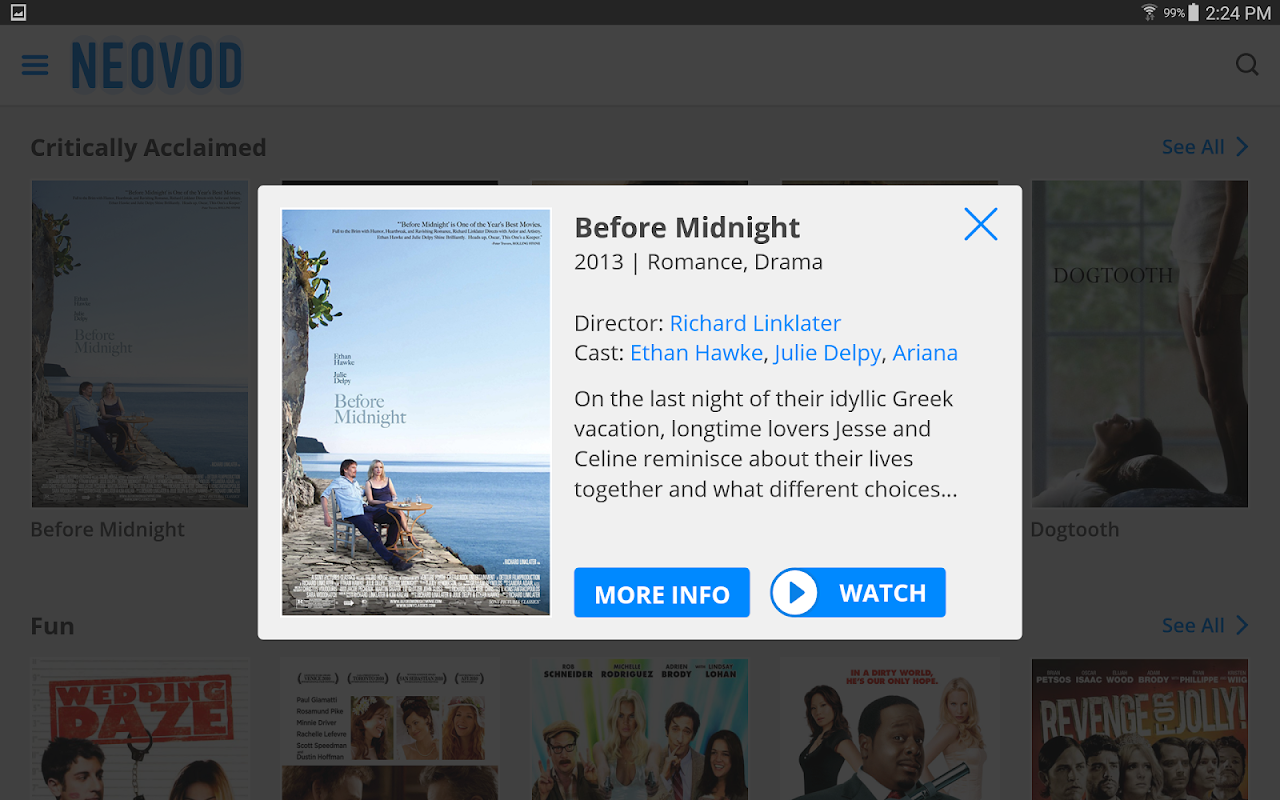Open cast member Julie Delpy

pos(827,353)
